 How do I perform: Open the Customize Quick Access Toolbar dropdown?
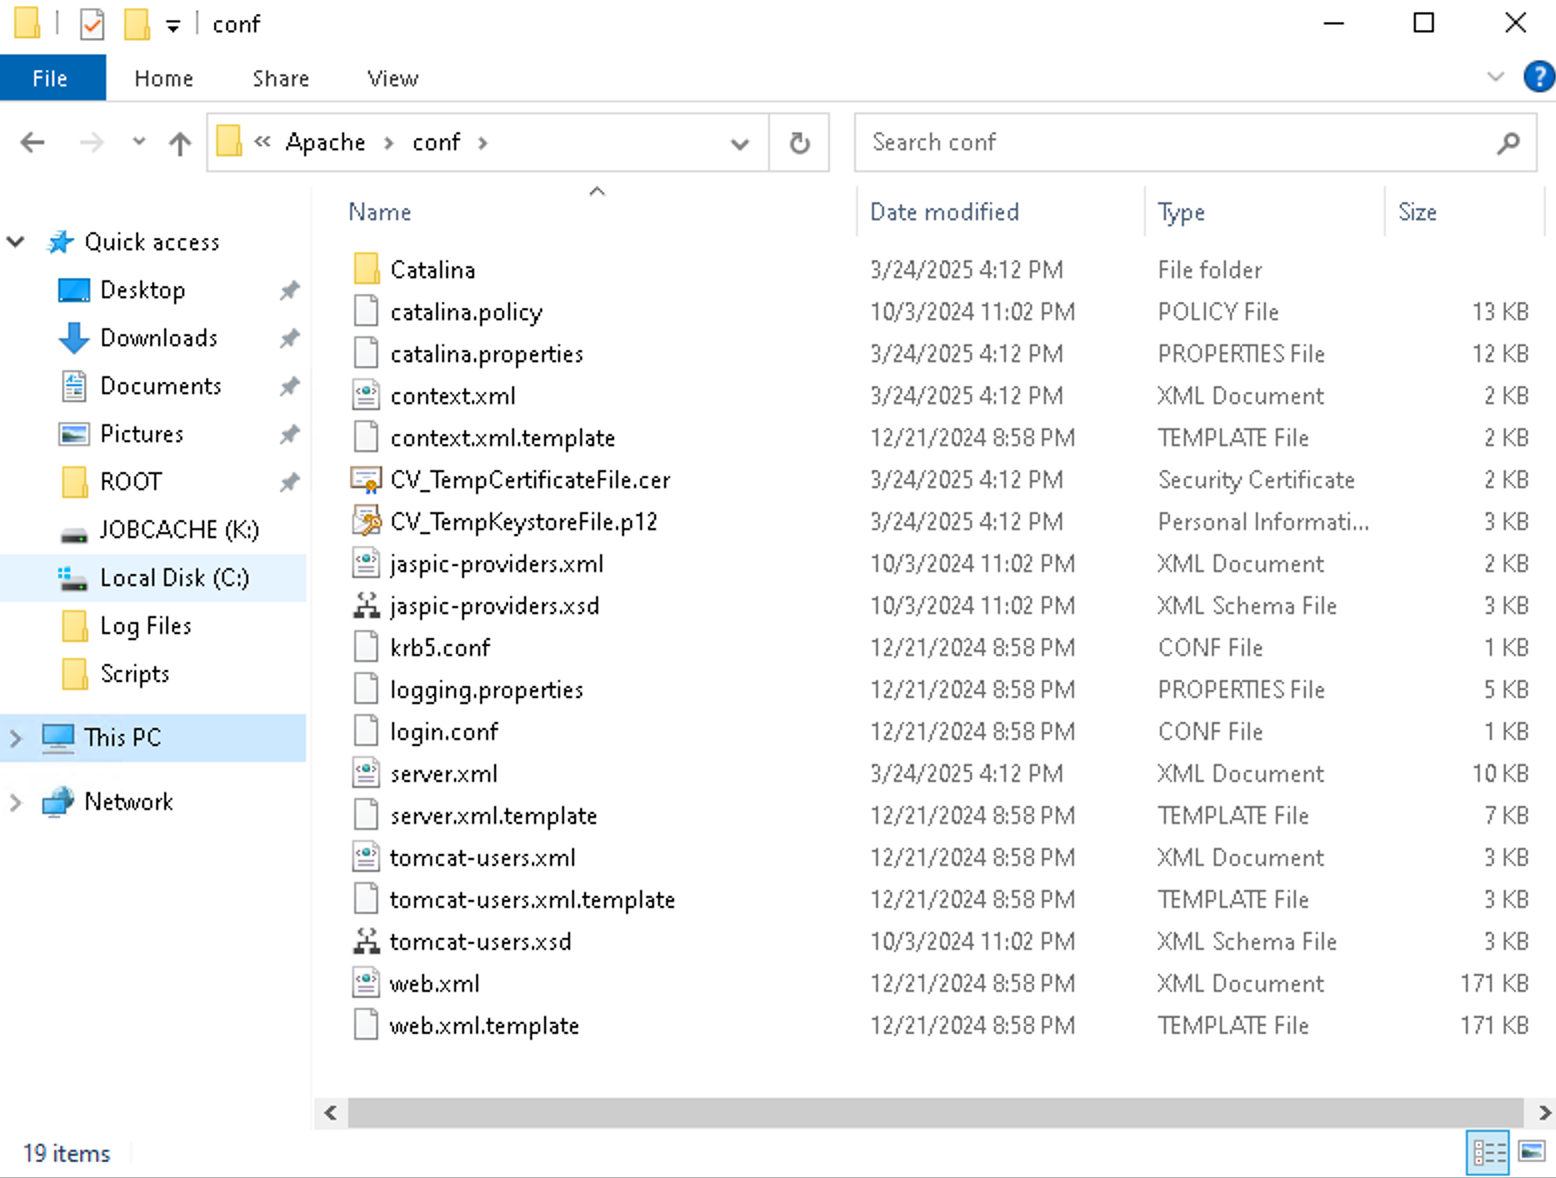[173, 26]
